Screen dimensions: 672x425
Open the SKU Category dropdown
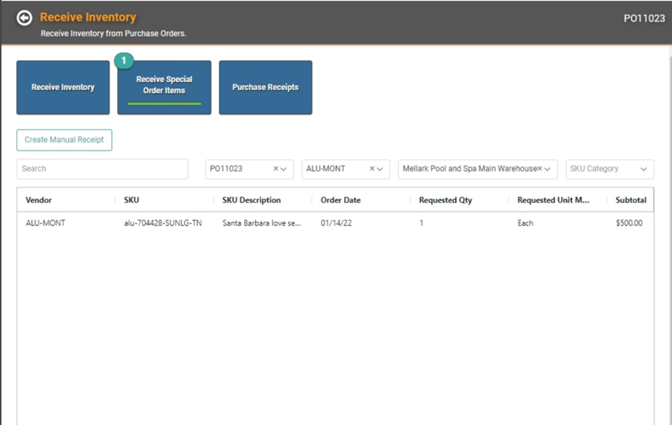coord(644,169)
